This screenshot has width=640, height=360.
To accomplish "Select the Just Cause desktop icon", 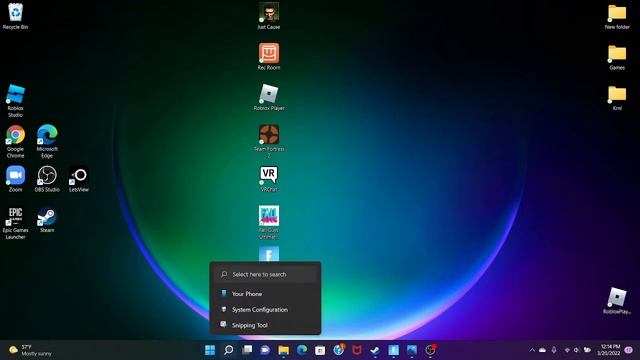I will click(269, 16).
